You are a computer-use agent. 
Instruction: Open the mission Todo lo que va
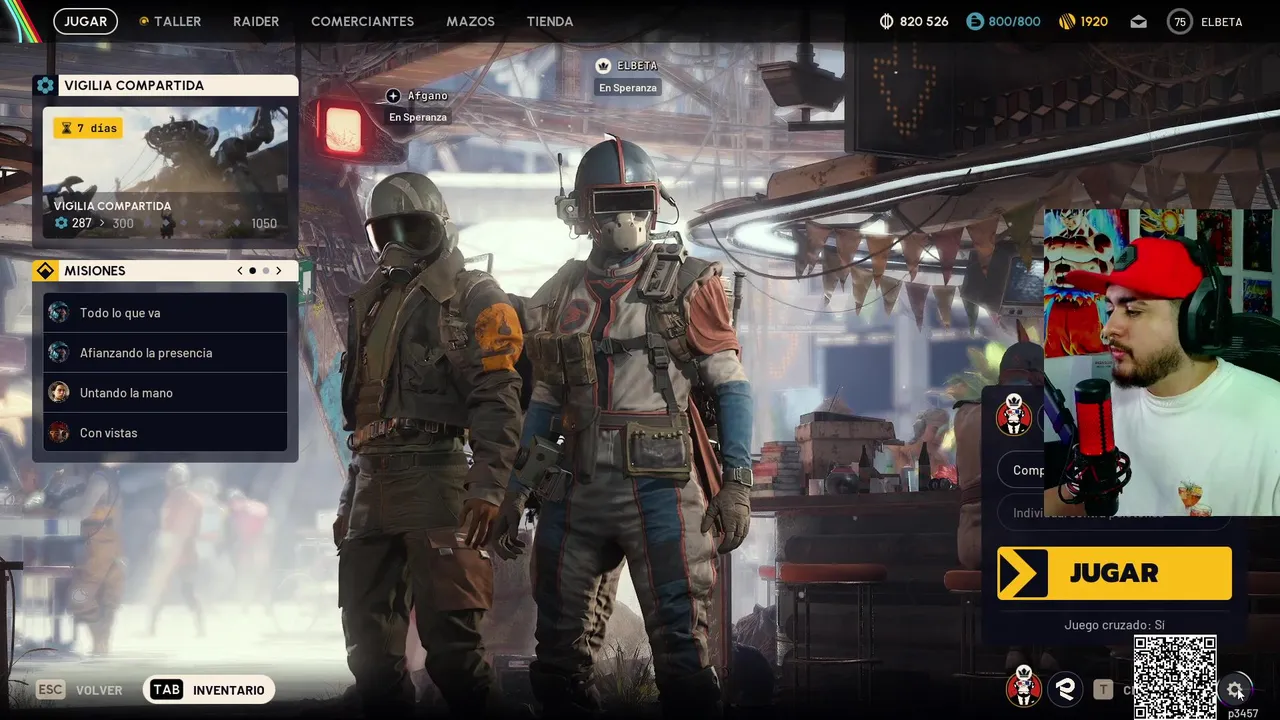point(165,313)
